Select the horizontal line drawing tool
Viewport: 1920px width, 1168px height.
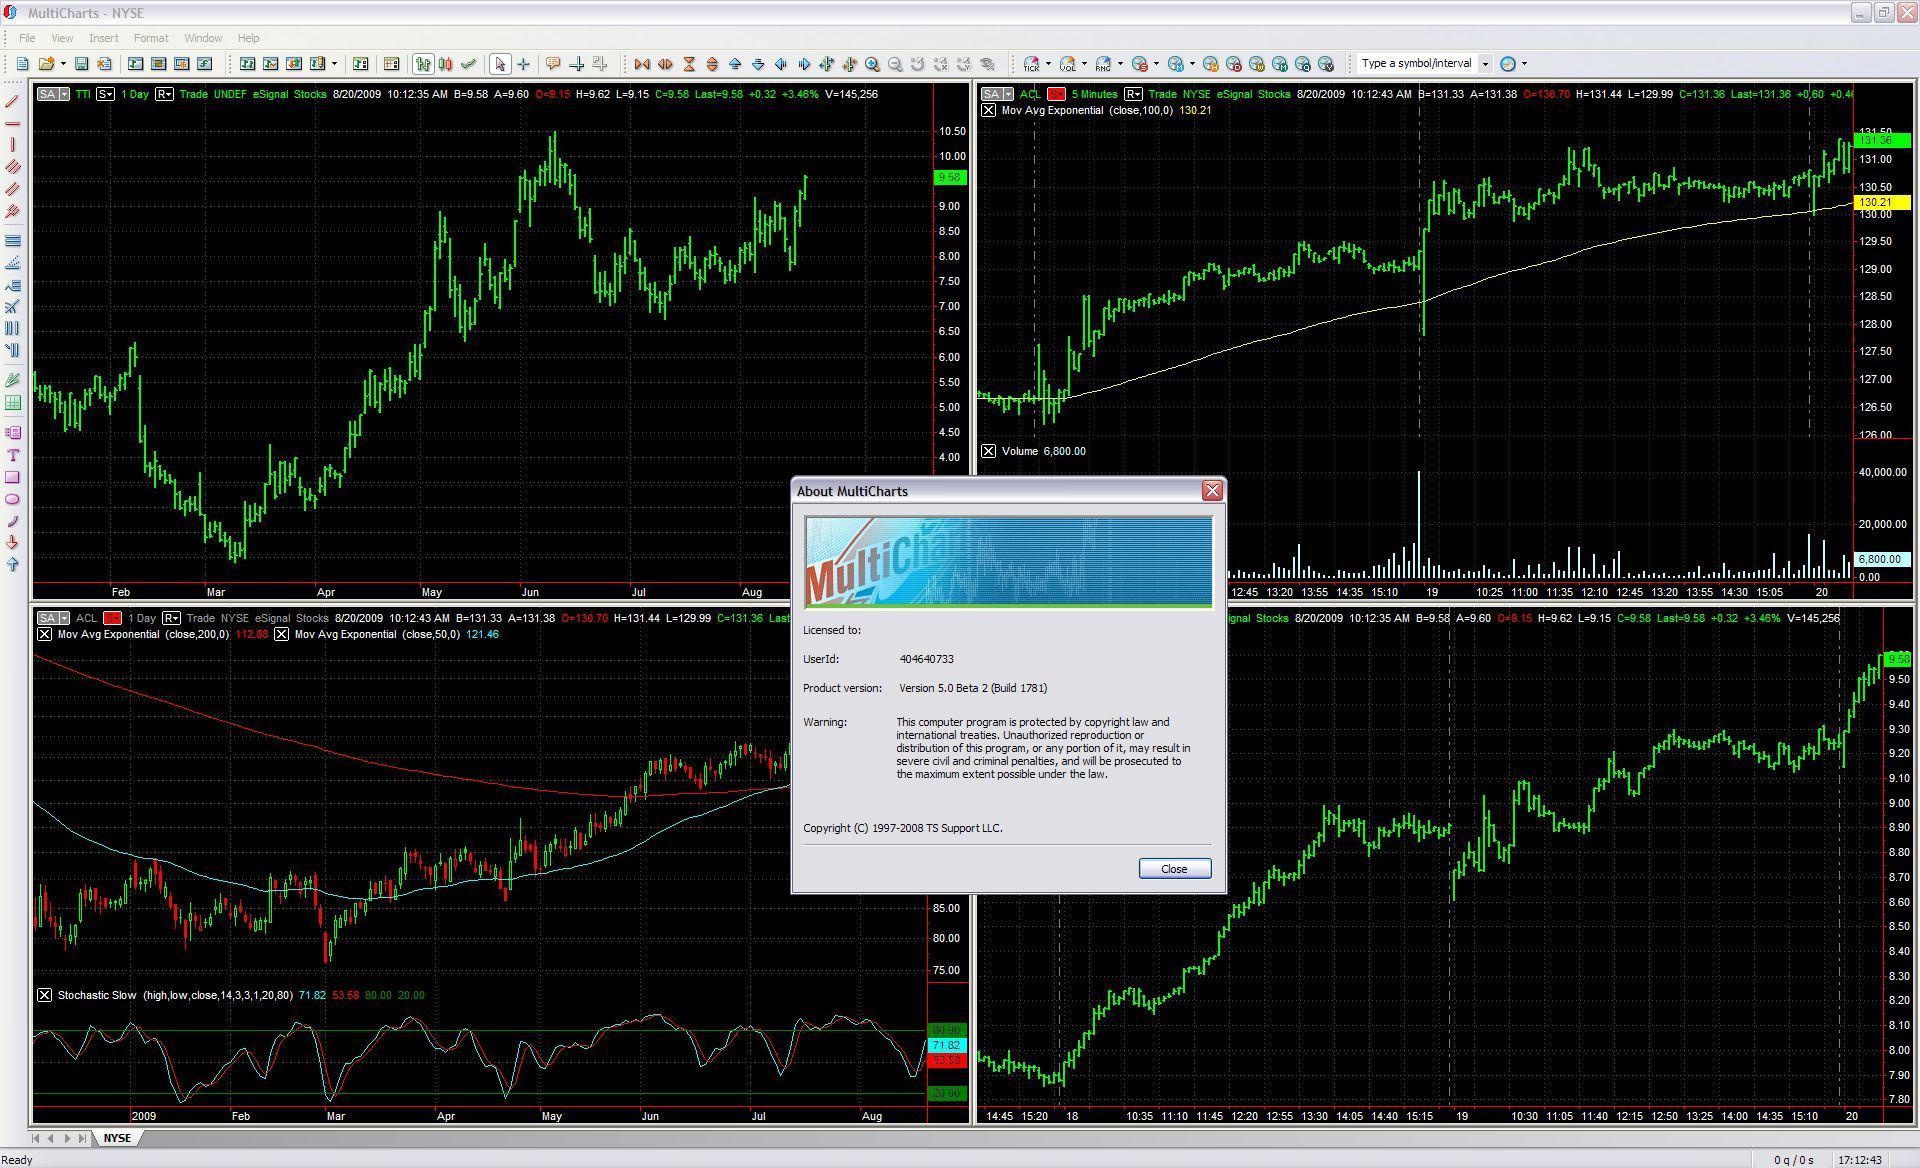[12, 123]
